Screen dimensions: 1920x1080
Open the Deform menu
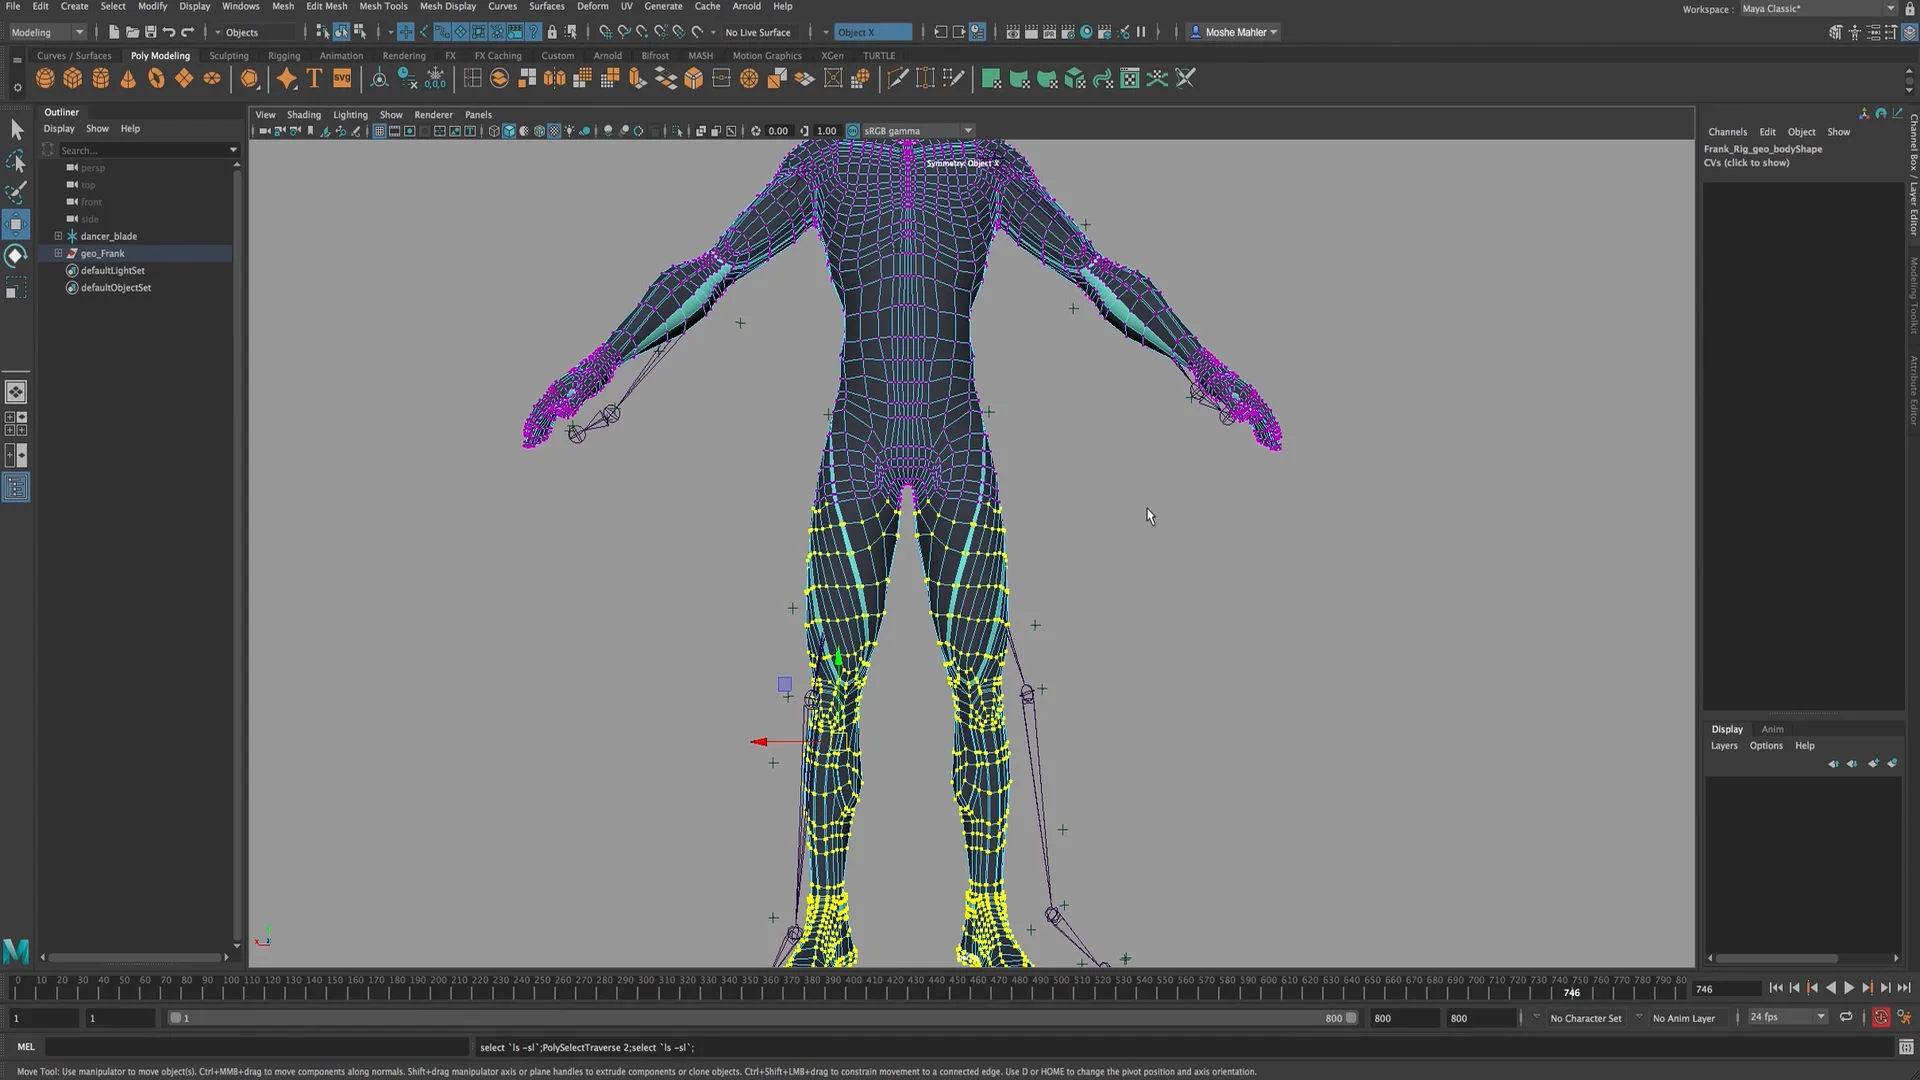(x=592, y=6)
